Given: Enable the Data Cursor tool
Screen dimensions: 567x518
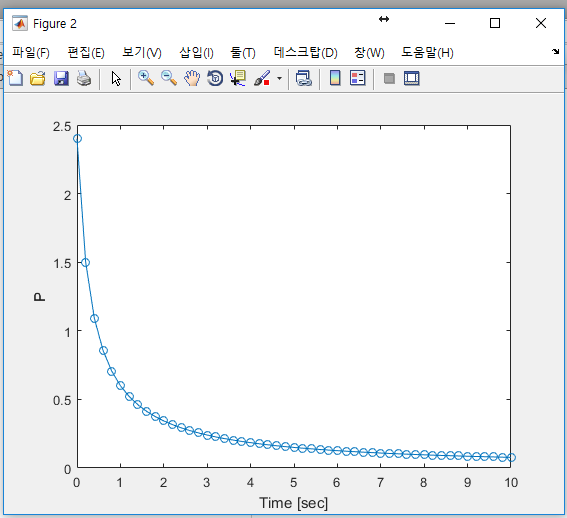Looking at the screenshot, I should 238,78.
